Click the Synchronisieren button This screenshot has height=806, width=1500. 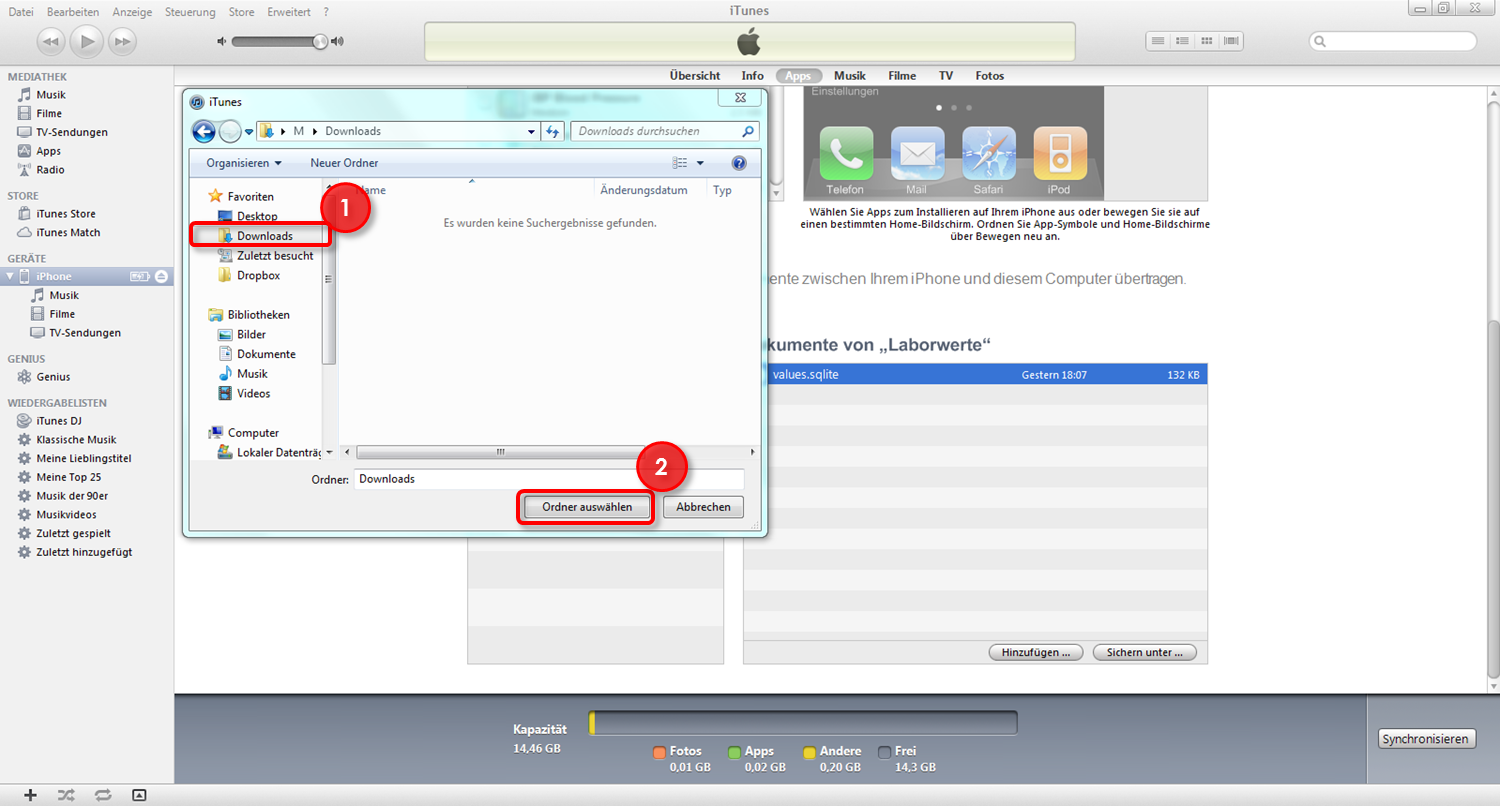1427,739
